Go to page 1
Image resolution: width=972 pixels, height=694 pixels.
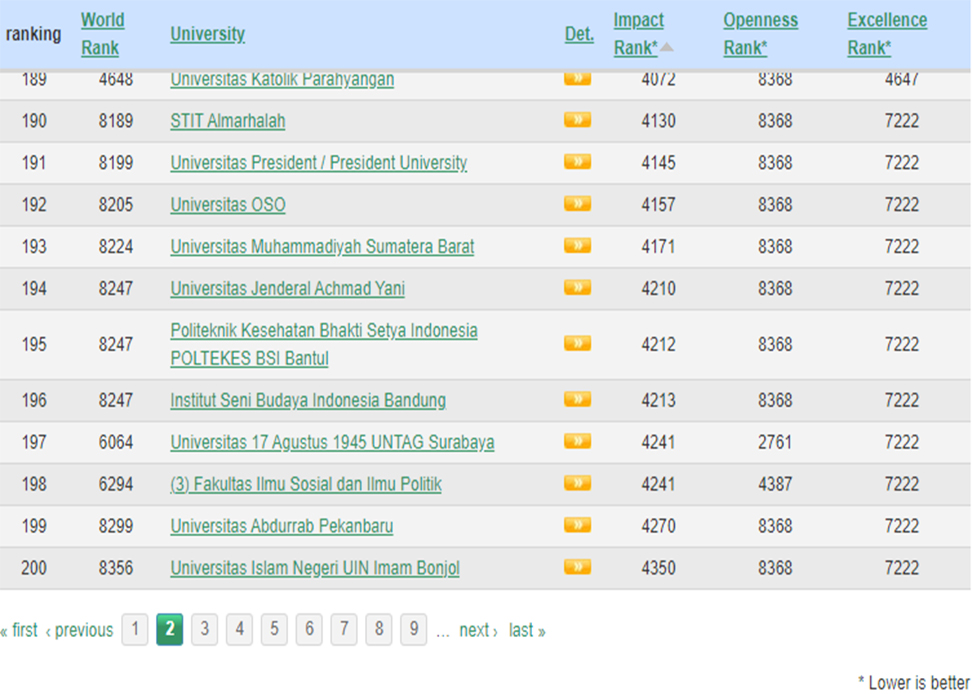pyautogui.click(x=135, y=630)
